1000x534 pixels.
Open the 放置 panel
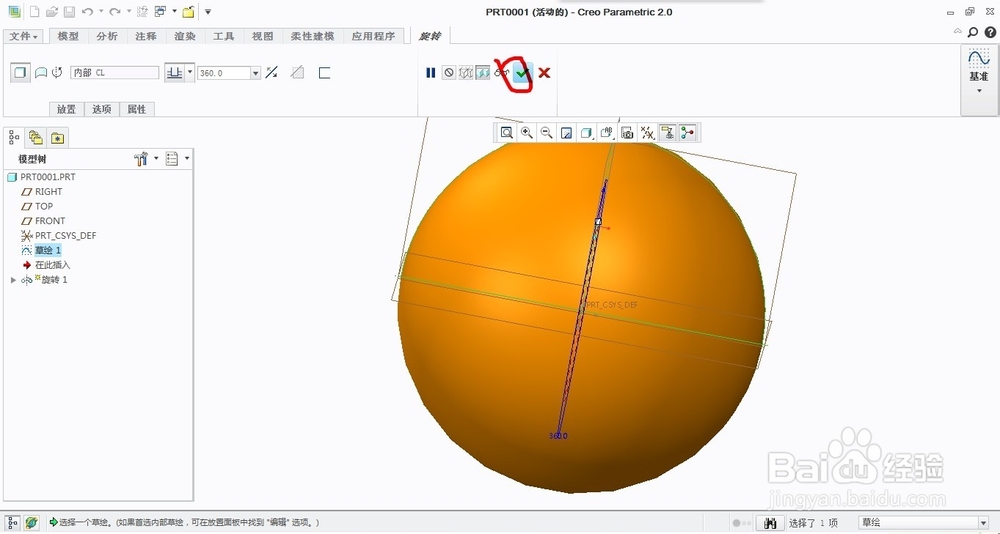point(66,109)
